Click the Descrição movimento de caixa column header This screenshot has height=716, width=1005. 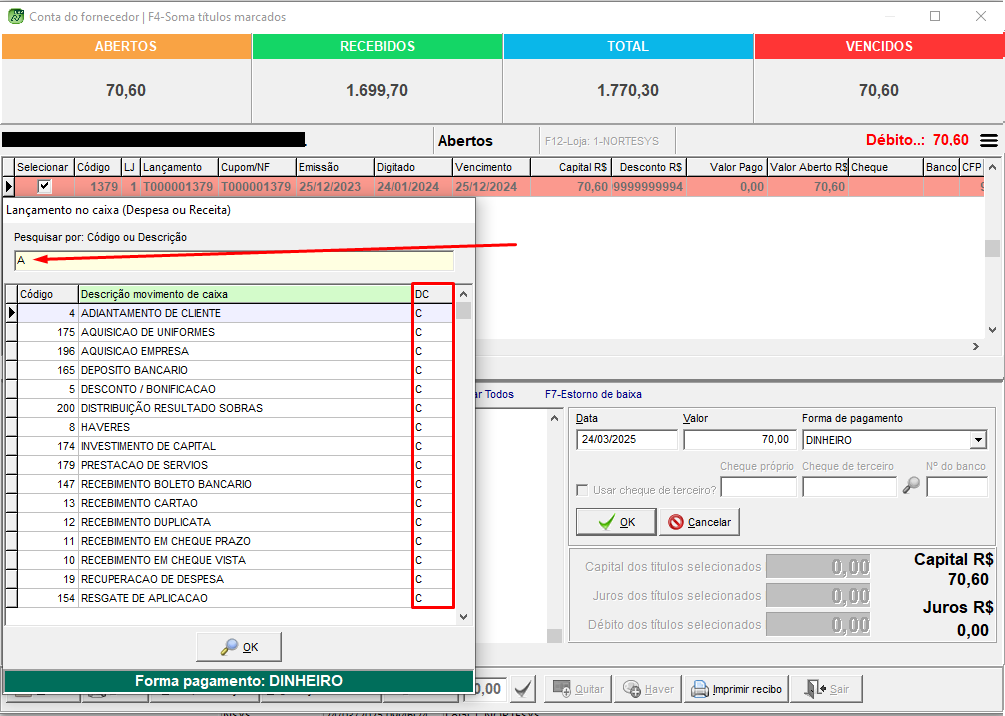click(x=245, y=294)
